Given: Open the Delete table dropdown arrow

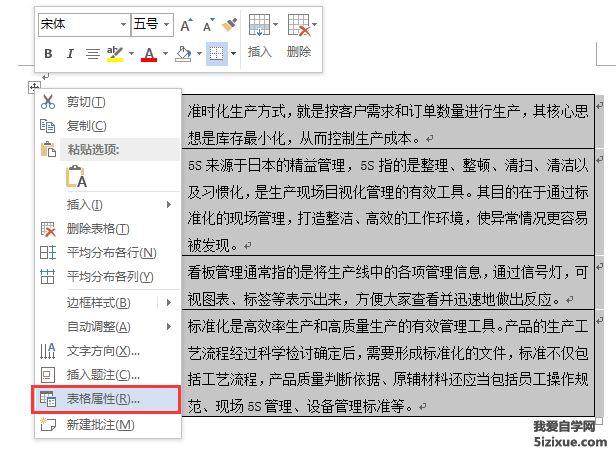Looking at the screenshot, I should (x=314, y=25).
